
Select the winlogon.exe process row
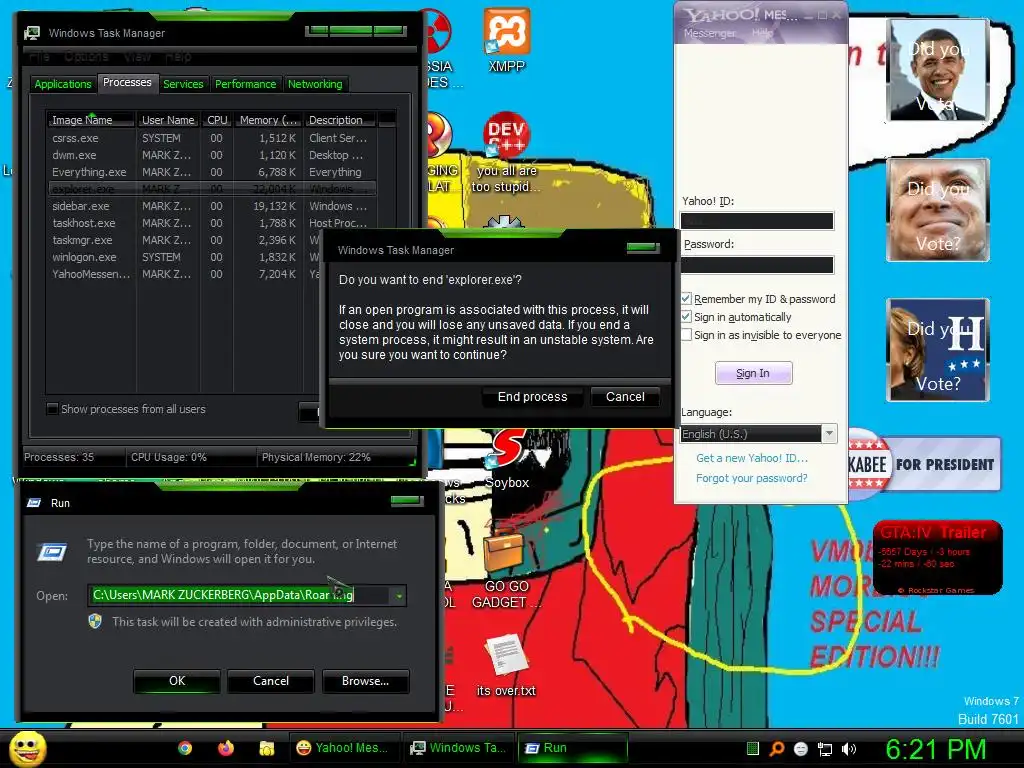coord(184,257)
